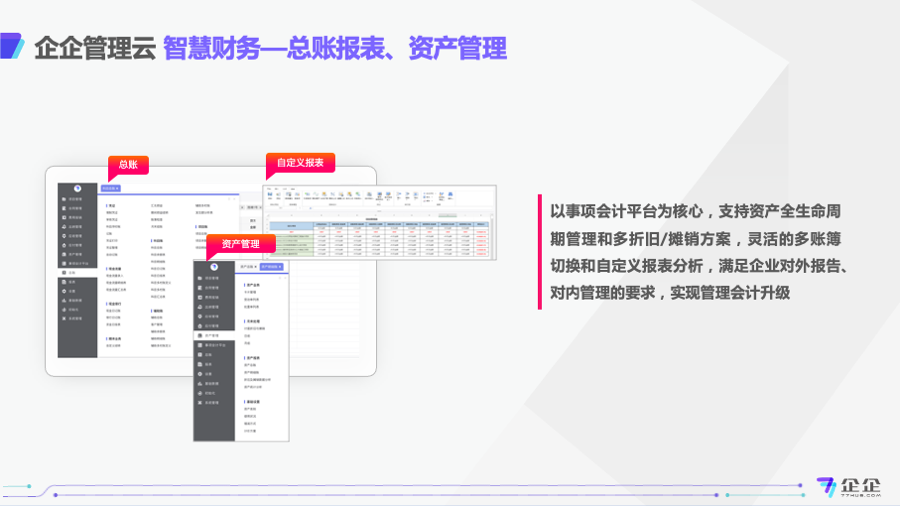Click the round logo atop the front asset panel sidebar
900x506 pixels.
pos(213,266)
